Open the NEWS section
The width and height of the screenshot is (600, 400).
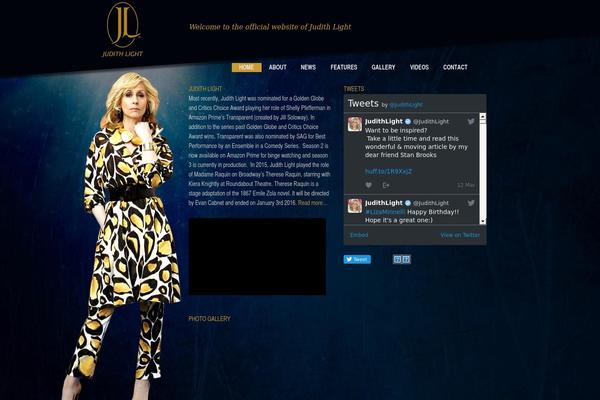(308, 67)
